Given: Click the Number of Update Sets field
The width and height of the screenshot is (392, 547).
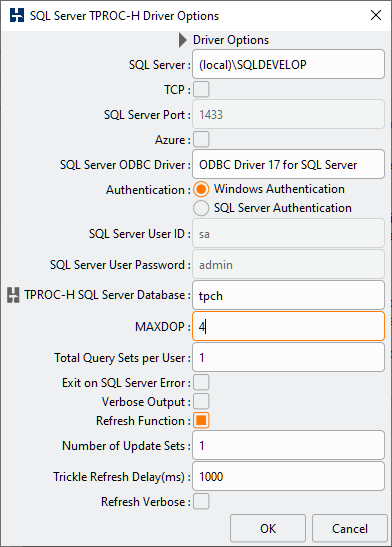Looking at the screenshot, I should point(288,445).
